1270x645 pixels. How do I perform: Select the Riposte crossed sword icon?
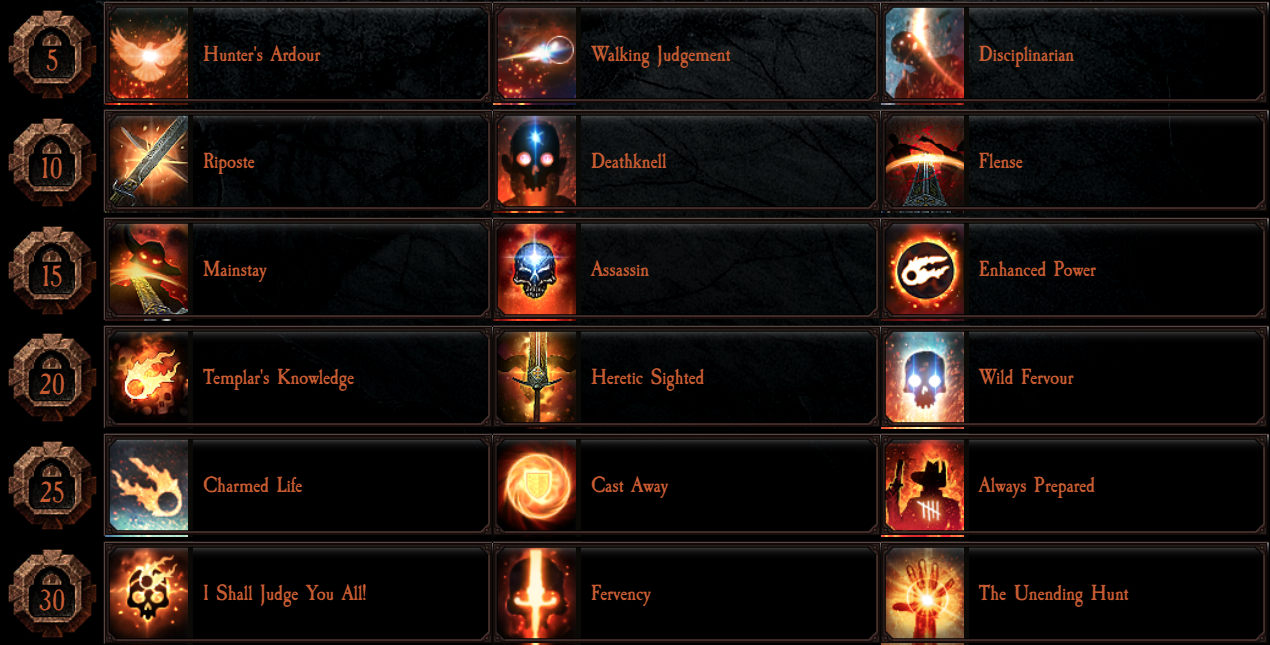pos(149,162)
